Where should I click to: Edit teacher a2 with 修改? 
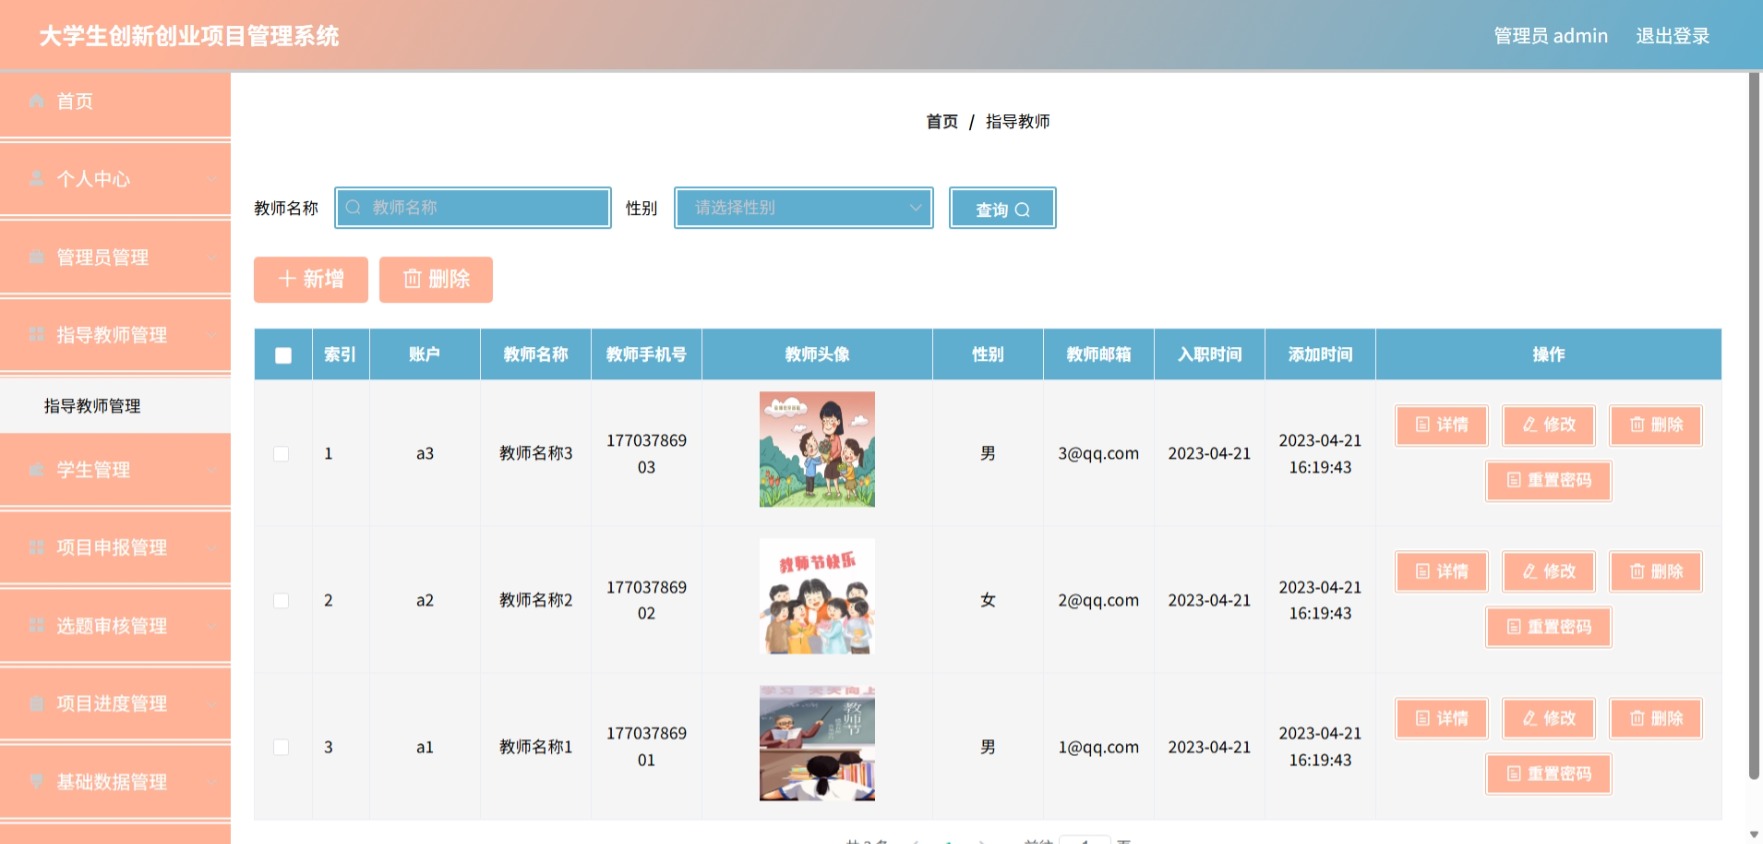click(1549, 572)
